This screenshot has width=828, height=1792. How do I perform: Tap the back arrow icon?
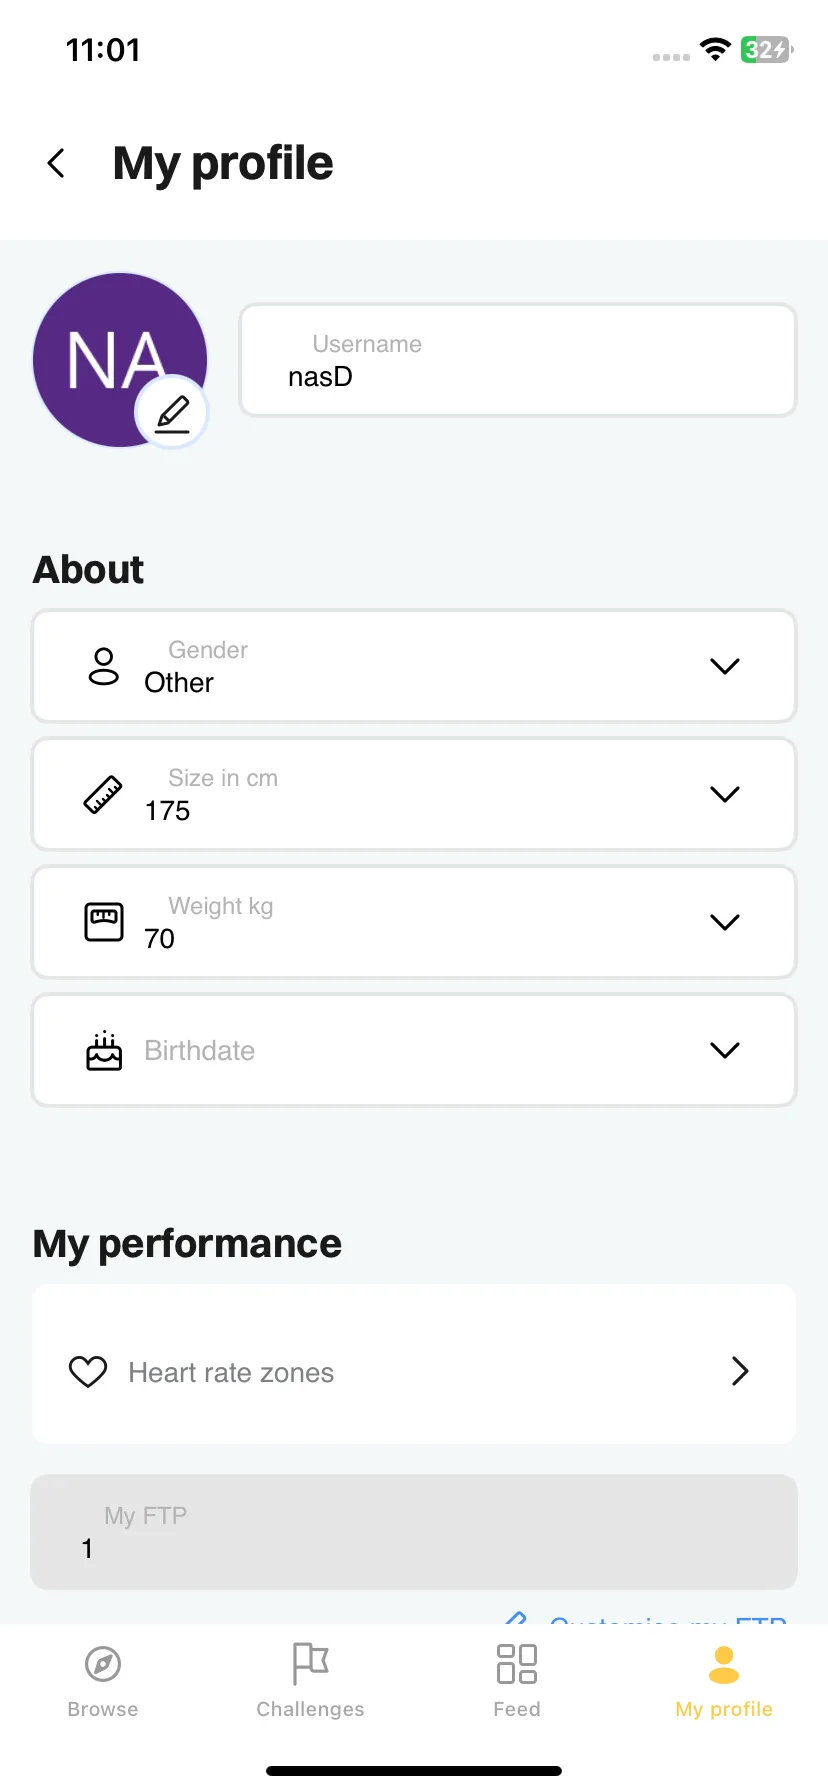pyautogui.click(x=56, y=163)
